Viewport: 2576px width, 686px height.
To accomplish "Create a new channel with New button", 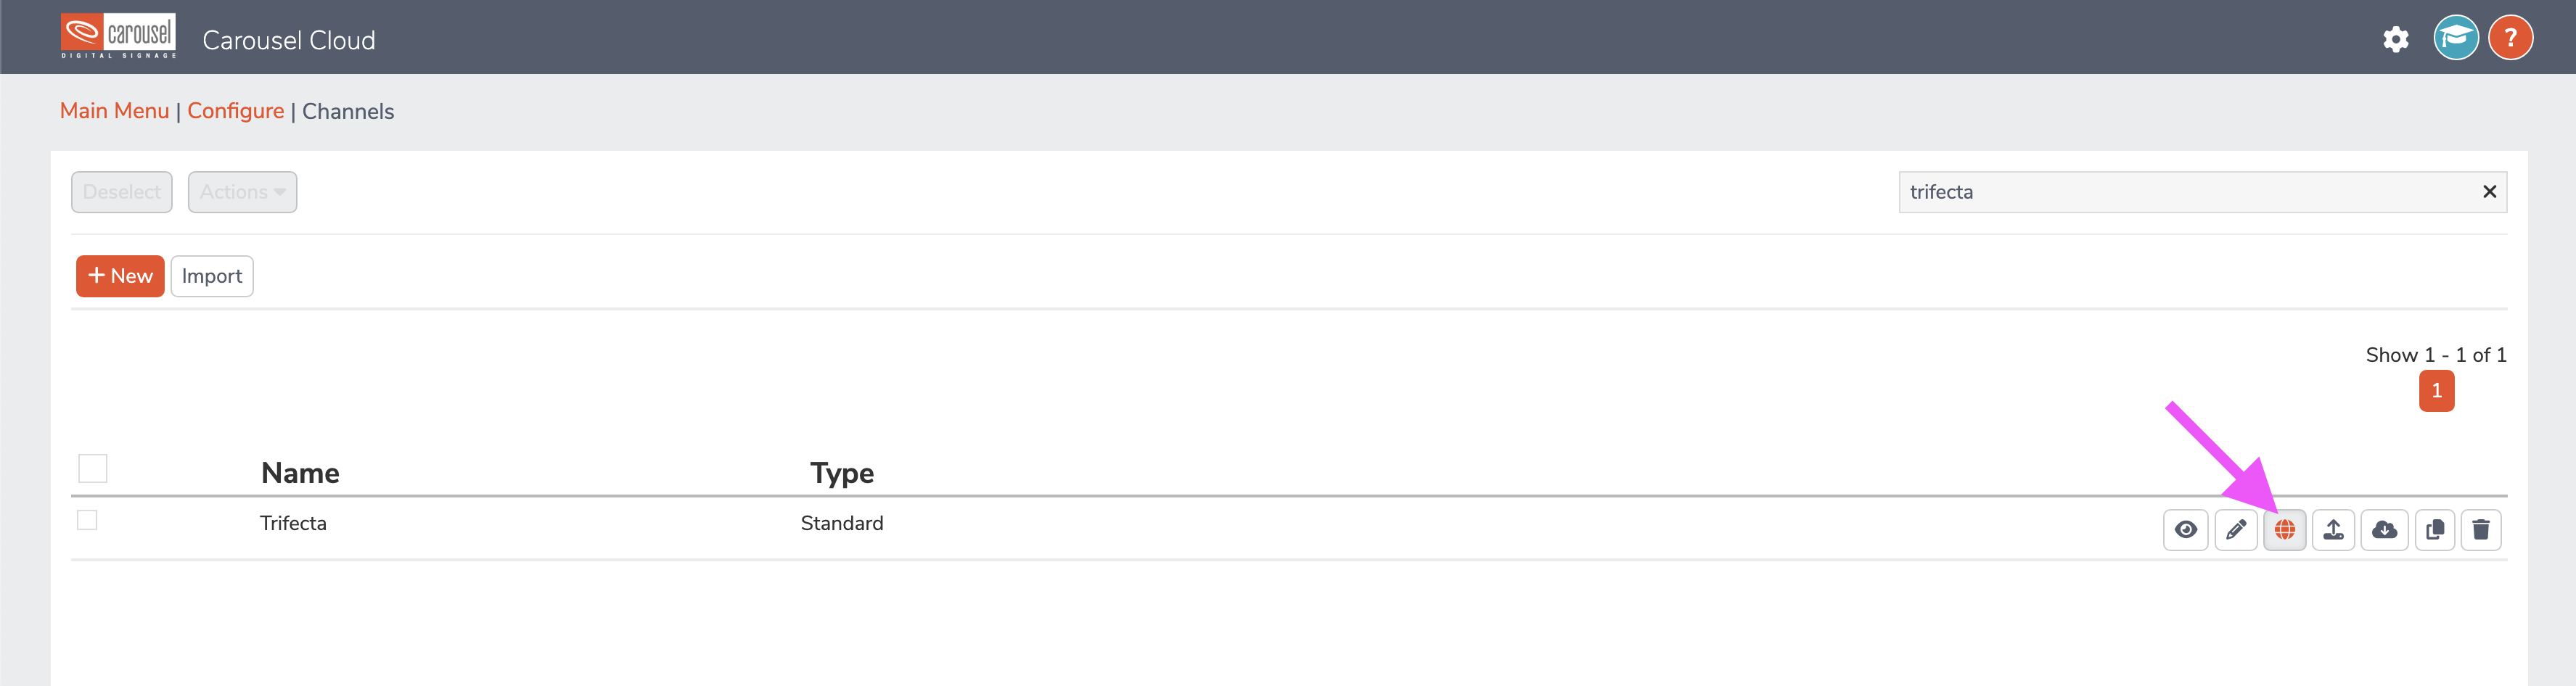I will (120, 276).
